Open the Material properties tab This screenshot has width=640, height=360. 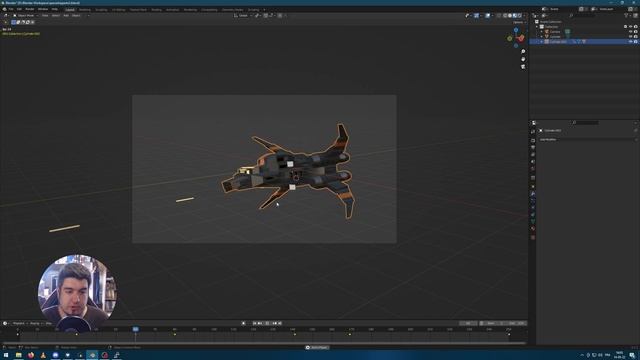533,229
